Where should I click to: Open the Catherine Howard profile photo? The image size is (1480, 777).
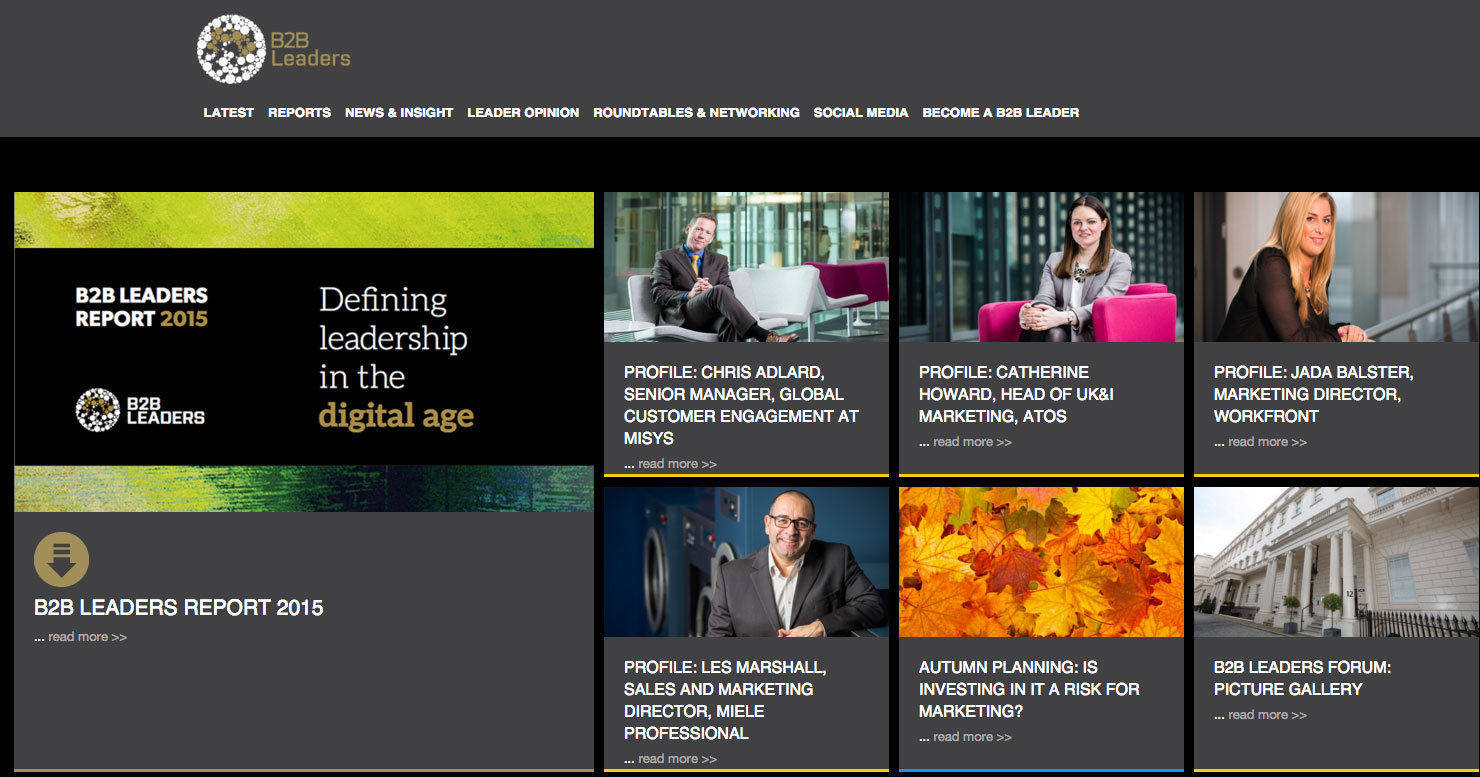(1041, 267)
